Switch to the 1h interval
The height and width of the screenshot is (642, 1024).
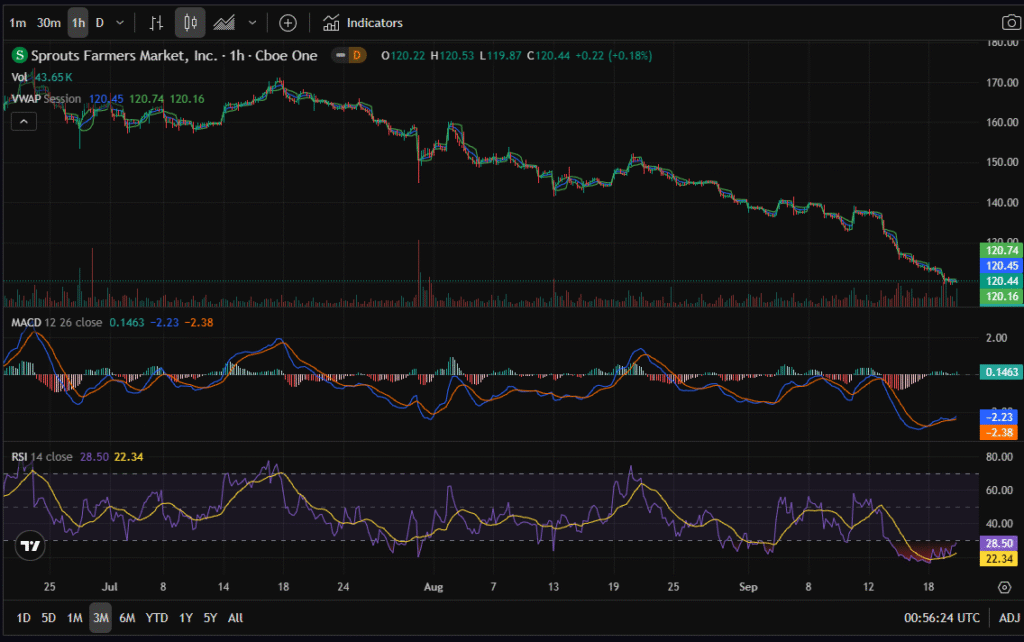[x=78, y=22]
